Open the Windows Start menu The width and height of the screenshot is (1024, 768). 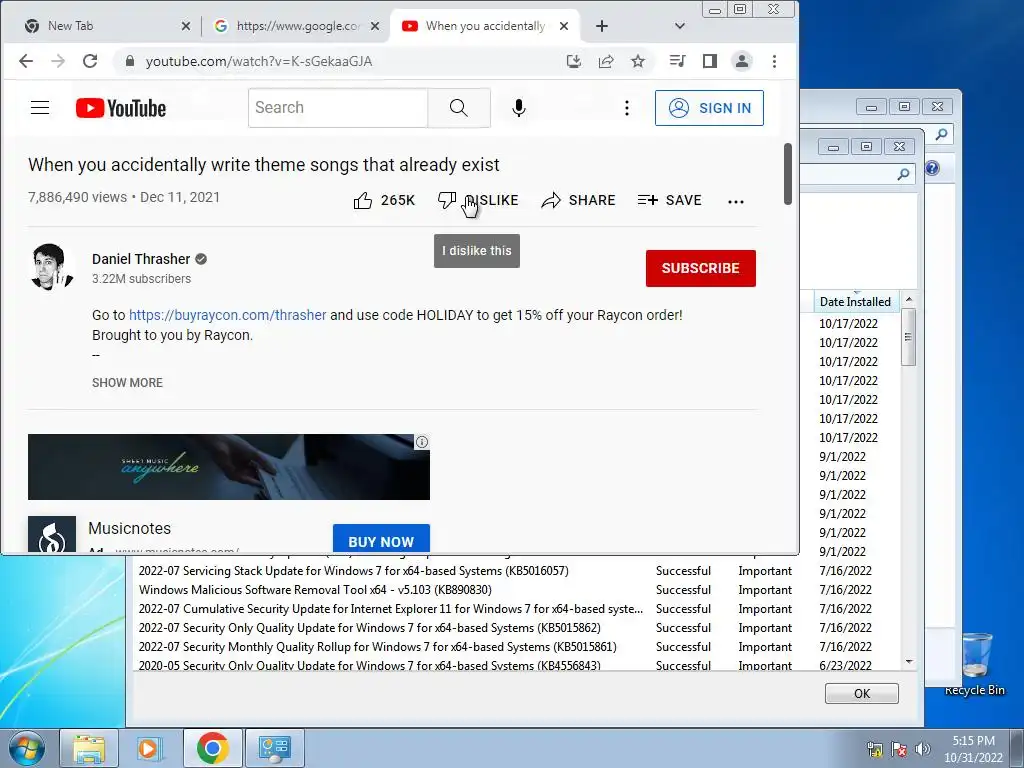point(27,748)
